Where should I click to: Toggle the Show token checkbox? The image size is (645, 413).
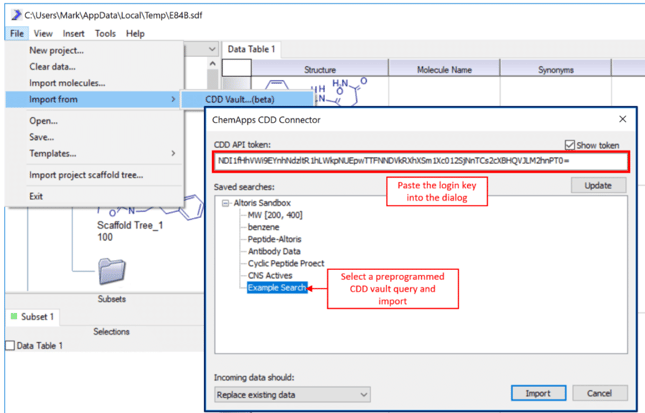[570, 145]
